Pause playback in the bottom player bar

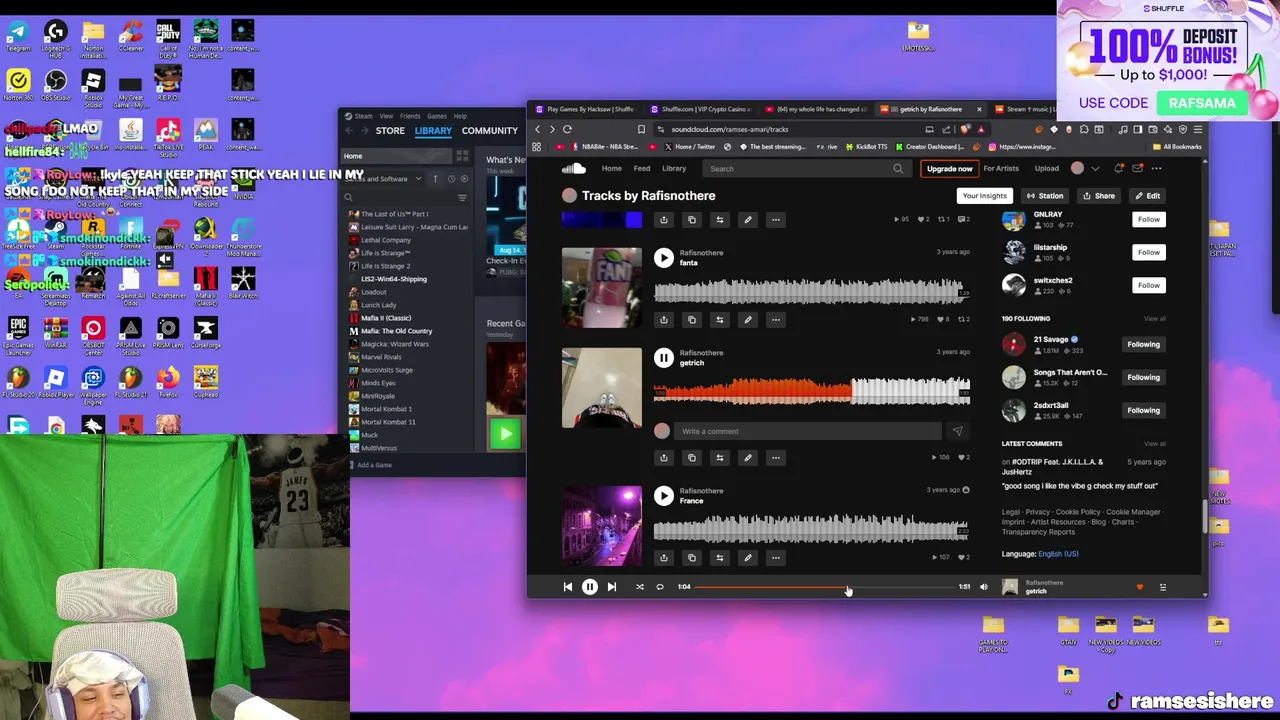pos(589,587)
